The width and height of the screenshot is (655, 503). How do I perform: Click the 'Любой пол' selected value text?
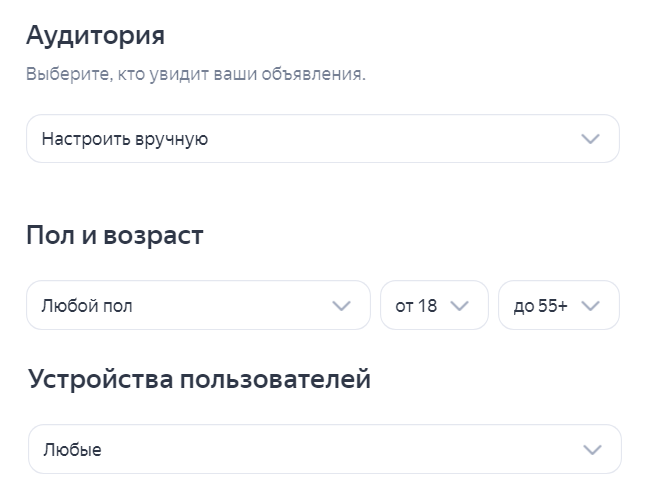pos(87,306)
